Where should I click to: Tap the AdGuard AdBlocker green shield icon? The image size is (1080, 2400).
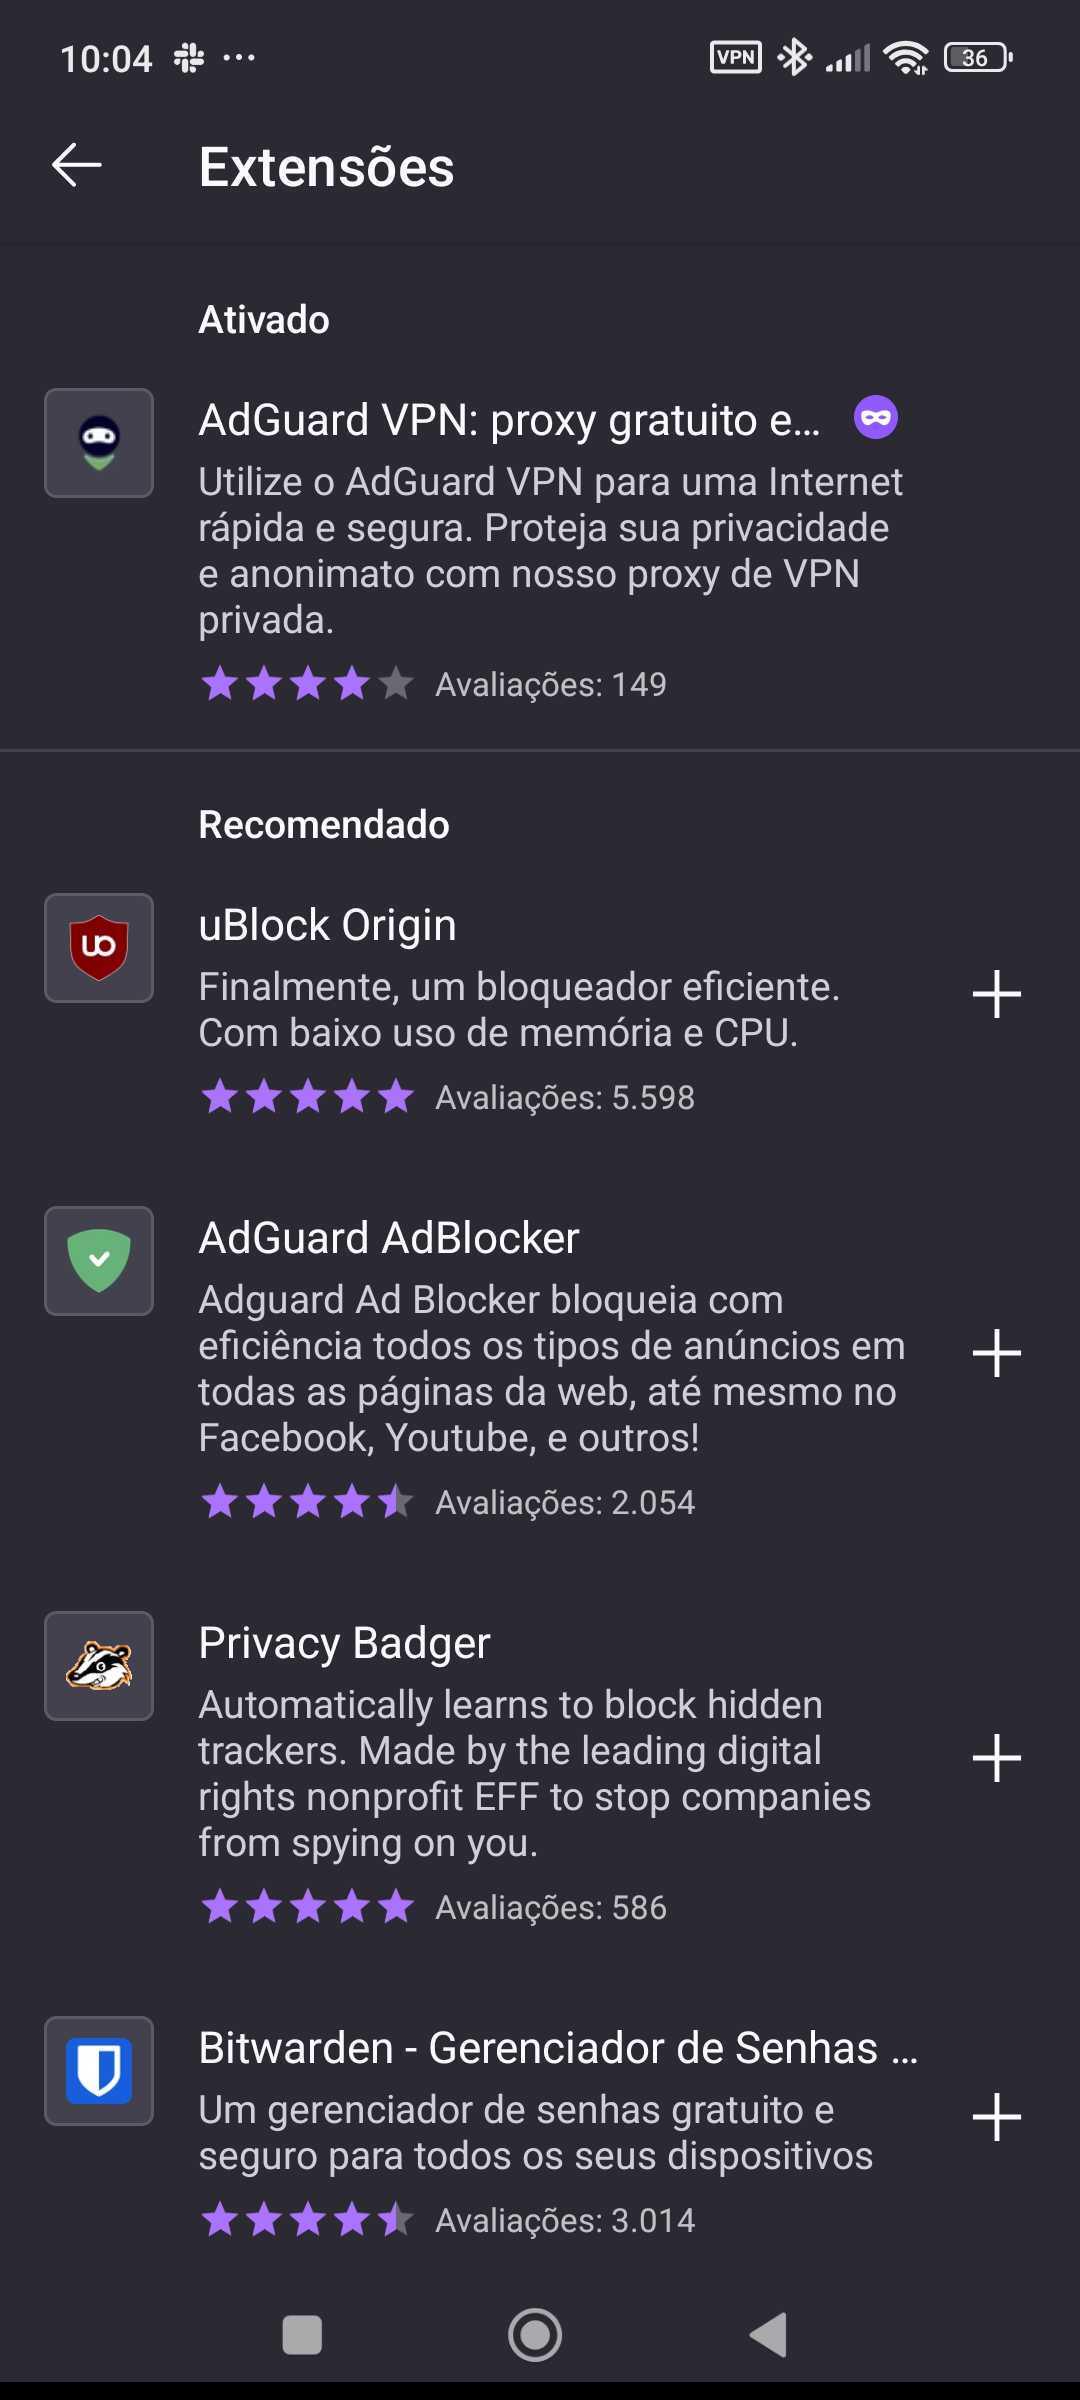(x=99, y=1261)
